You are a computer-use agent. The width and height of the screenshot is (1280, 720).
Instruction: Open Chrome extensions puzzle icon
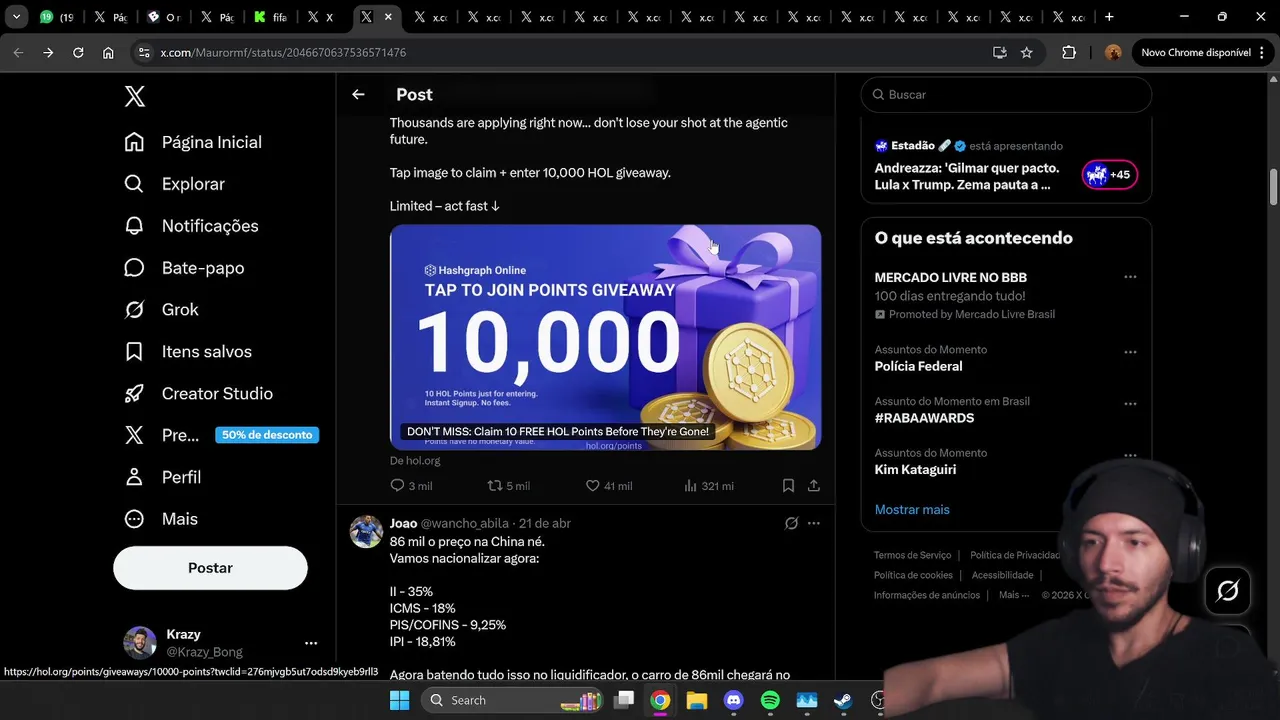1069,52
